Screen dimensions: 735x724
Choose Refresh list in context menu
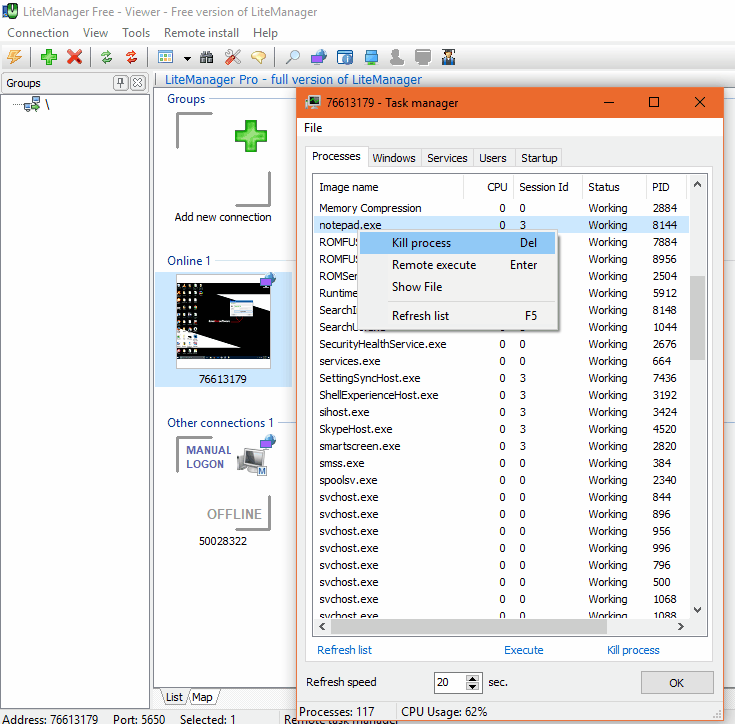457,316
